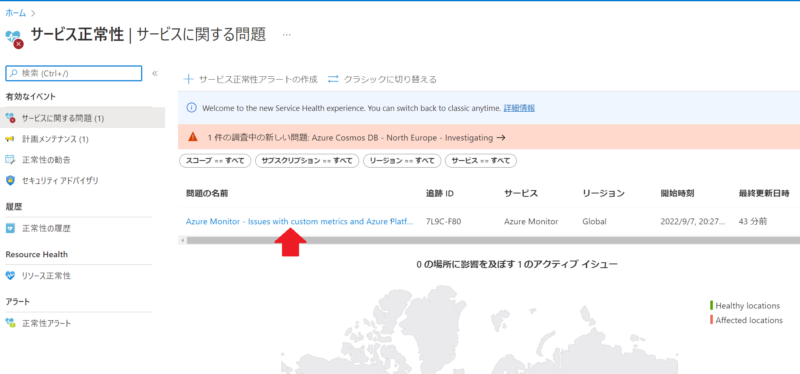
Task: Click the Service Health heart icon in header
Action: [x=14, y=38]
